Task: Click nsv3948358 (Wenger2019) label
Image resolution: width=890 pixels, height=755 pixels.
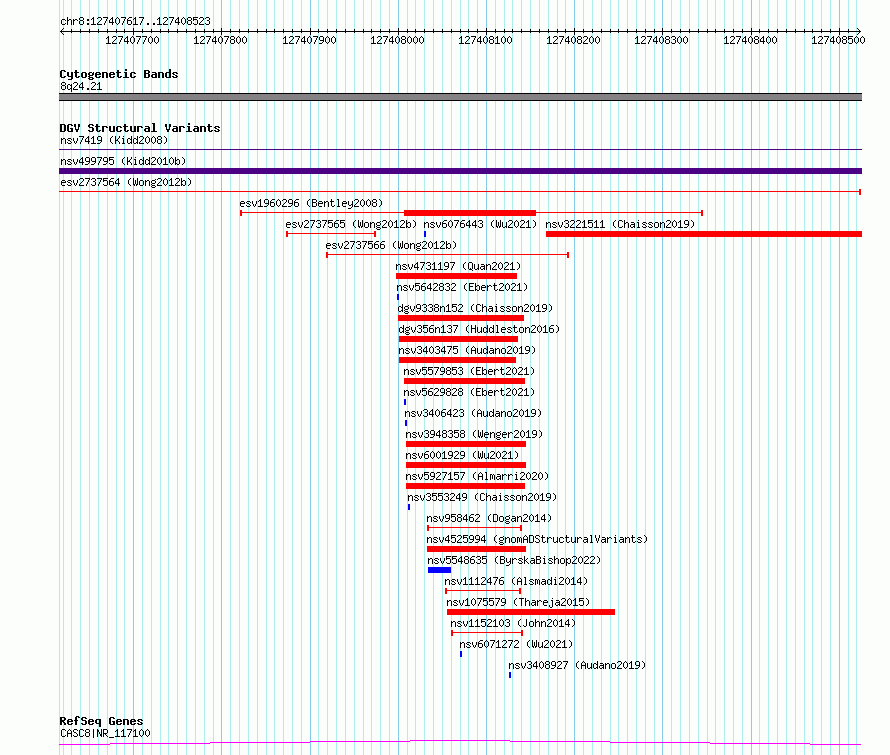Action: click(x=474, y=434)
